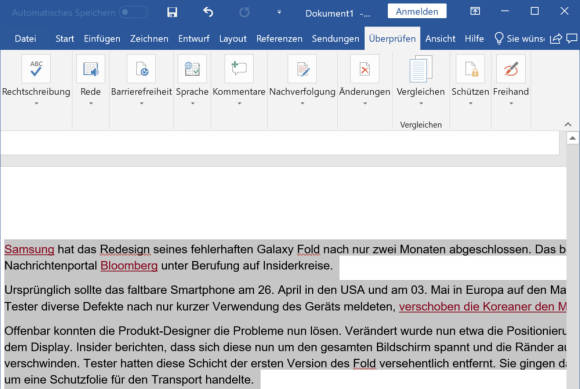580x389 pixels.
Task: Switch to the Entwurf tab
Action: click(x=193, y=38)
